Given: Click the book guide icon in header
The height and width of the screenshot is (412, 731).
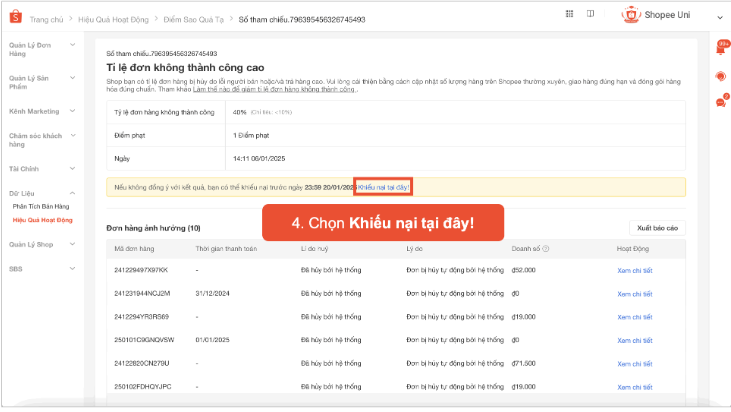Looking at the screenshot, I should [x=590, y=14].
